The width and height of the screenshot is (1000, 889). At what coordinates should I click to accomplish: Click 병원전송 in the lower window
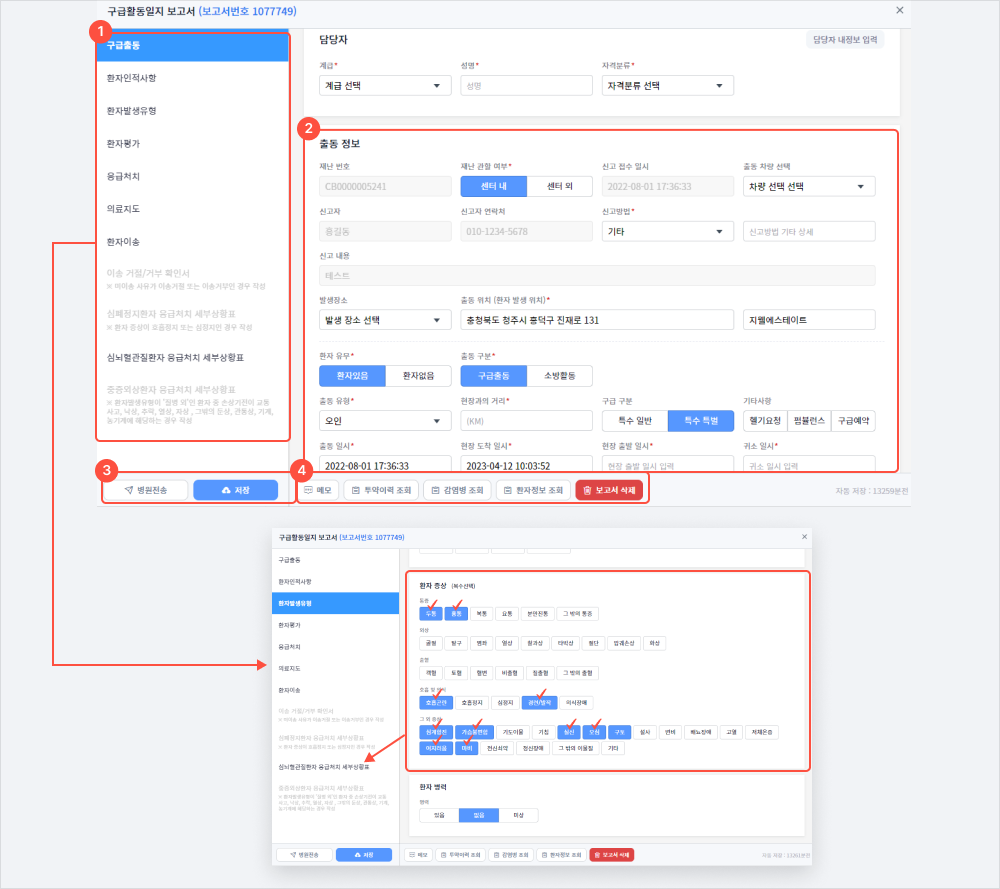point(304,855)
